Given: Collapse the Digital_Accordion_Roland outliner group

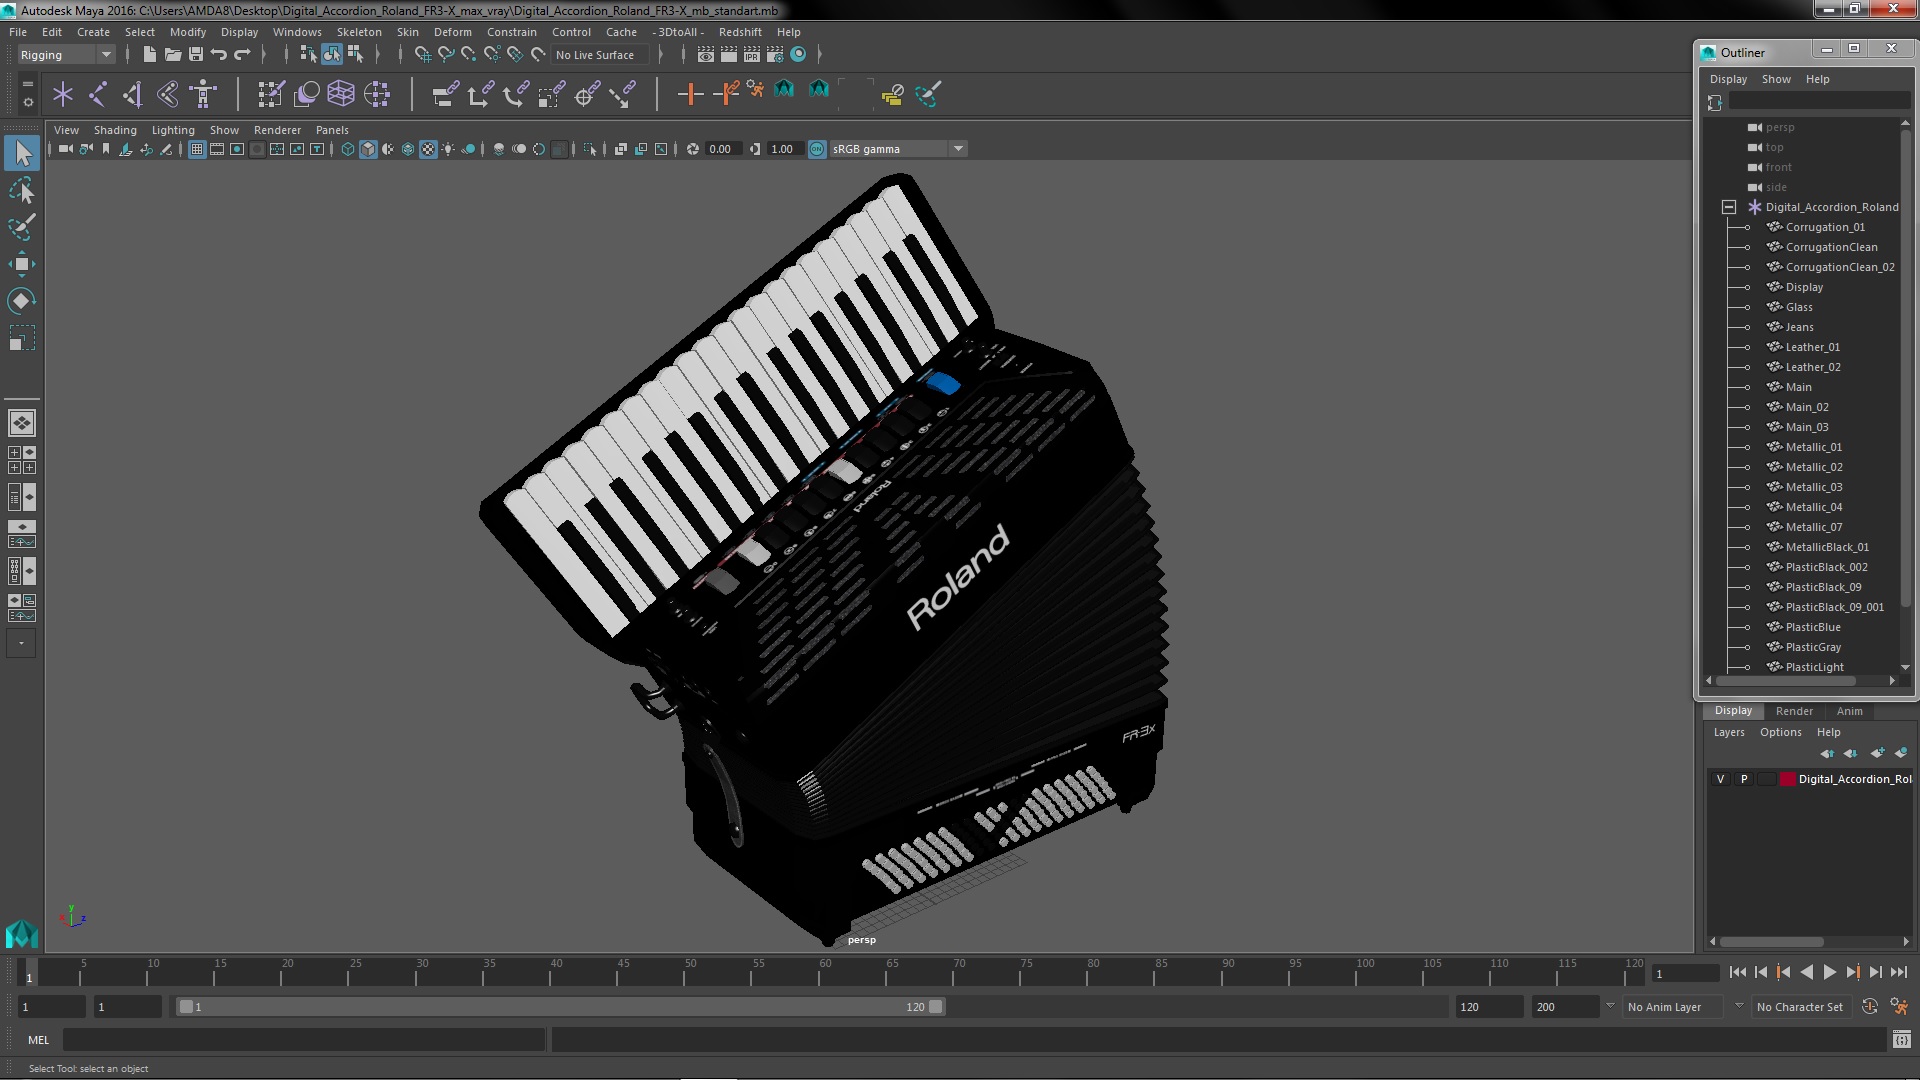Looking at the screenshot, I should pos(1728,207).
